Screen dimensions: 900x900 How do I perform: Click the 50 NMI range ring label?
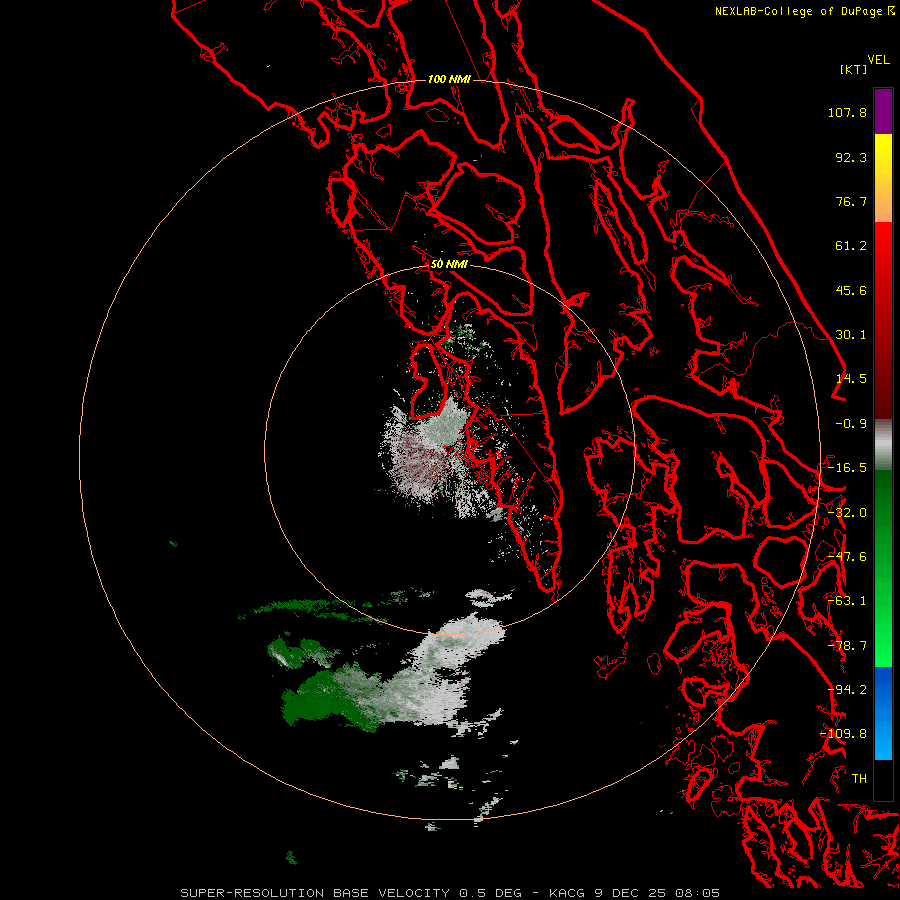click(449, 265)
